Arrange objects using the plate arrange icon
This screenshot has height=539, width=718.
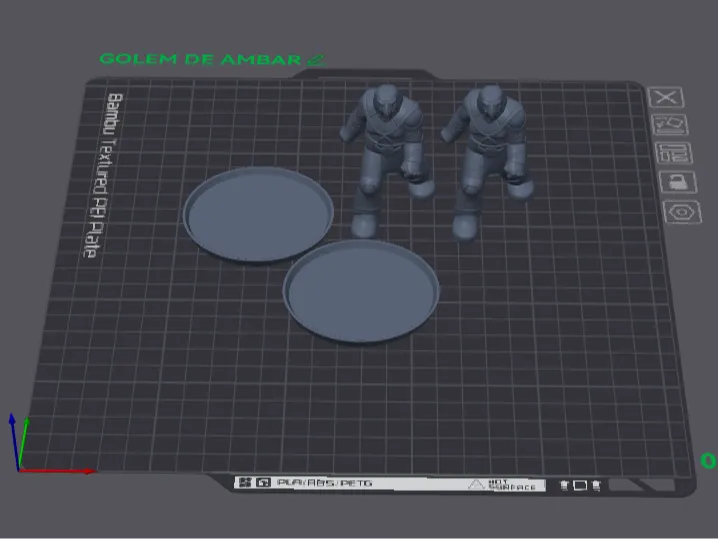674,153
